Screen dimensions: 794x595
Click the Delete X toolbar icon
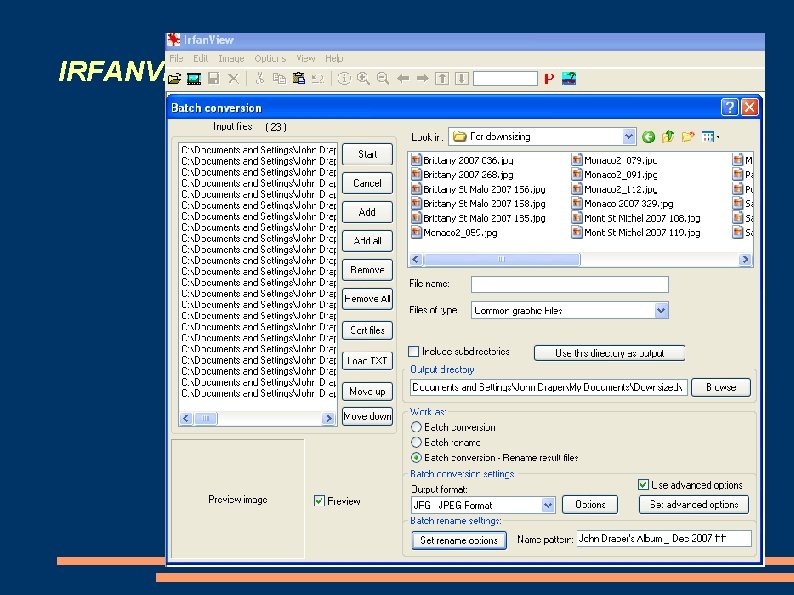(x=233, y=78)
